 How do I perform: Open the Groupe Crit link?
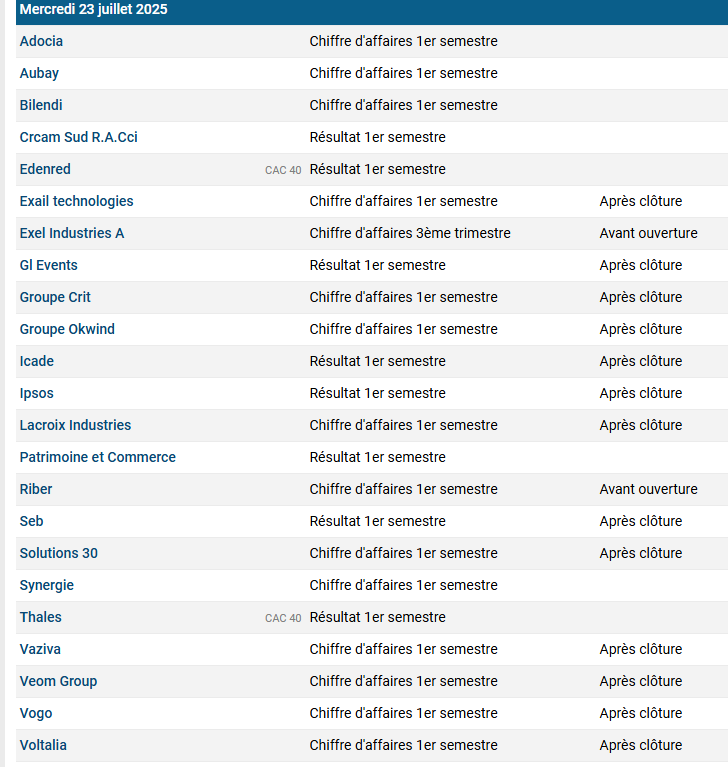(x=55, y=297)
